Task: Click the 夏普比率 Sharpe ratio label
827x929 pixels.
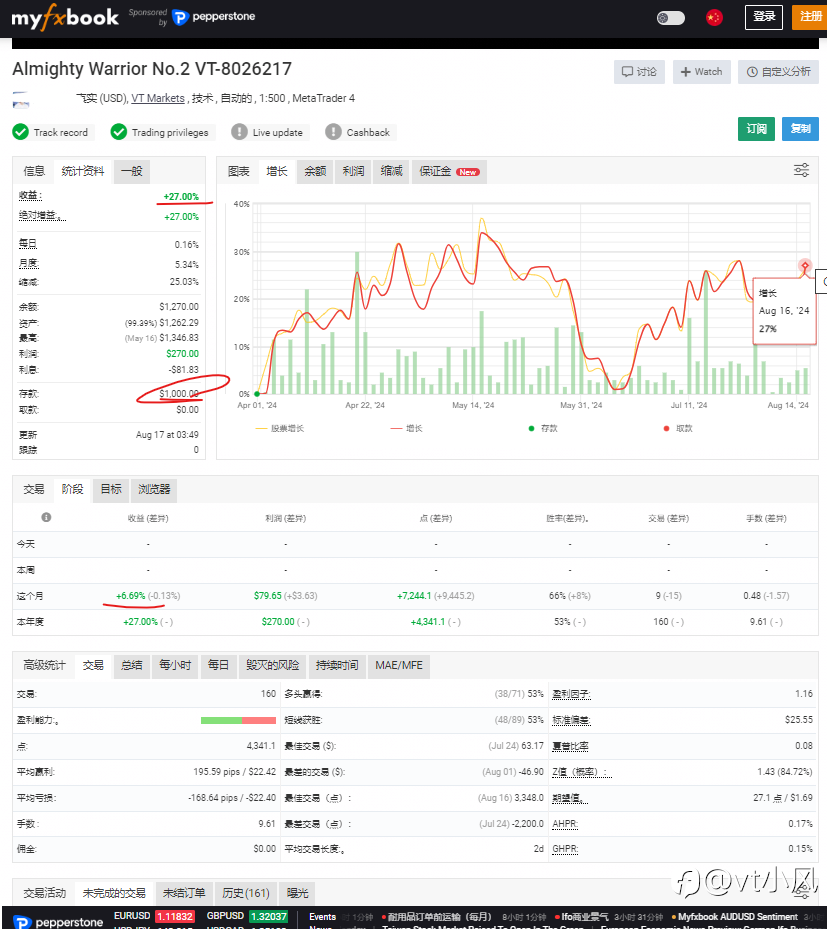Action: 570,747
